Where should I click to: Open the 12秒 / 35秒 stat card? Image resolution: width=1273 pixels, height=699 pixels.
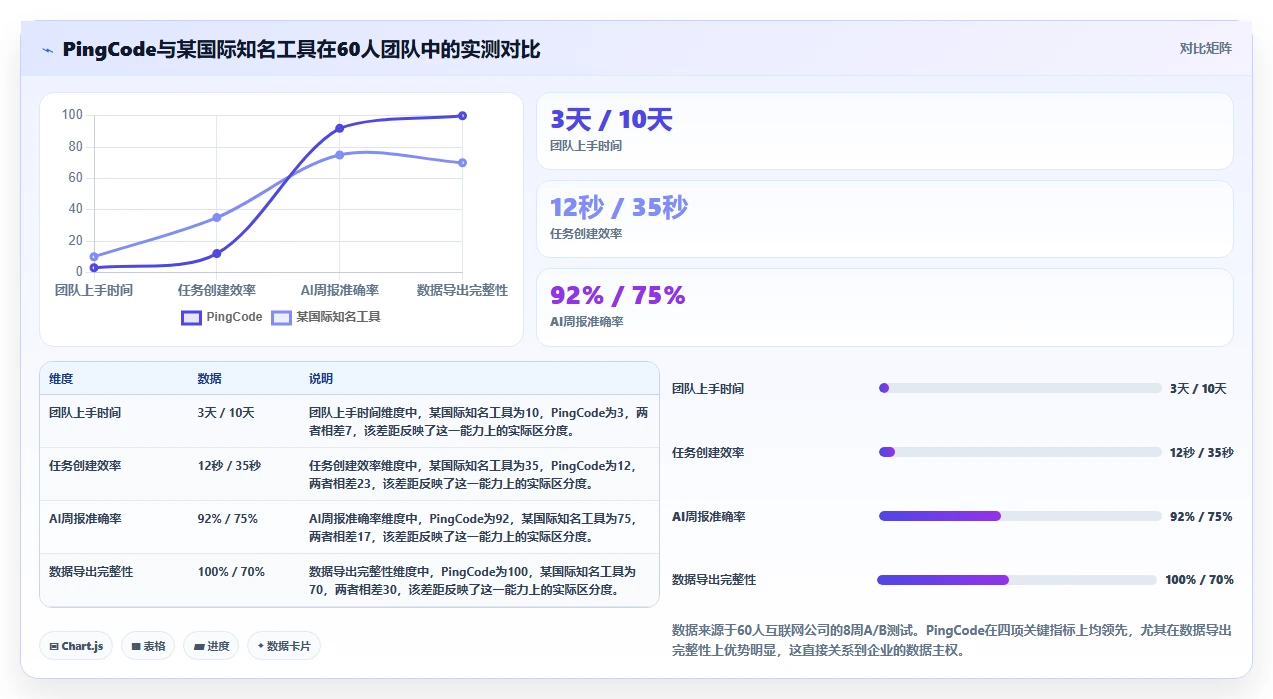884,219
